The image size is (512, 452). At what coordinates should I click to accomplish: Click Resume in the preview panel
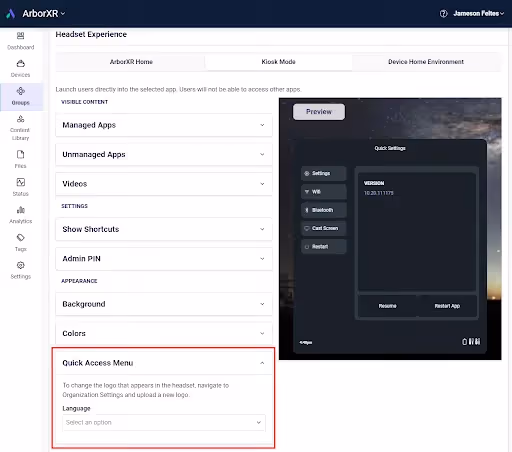pos(387,306)
